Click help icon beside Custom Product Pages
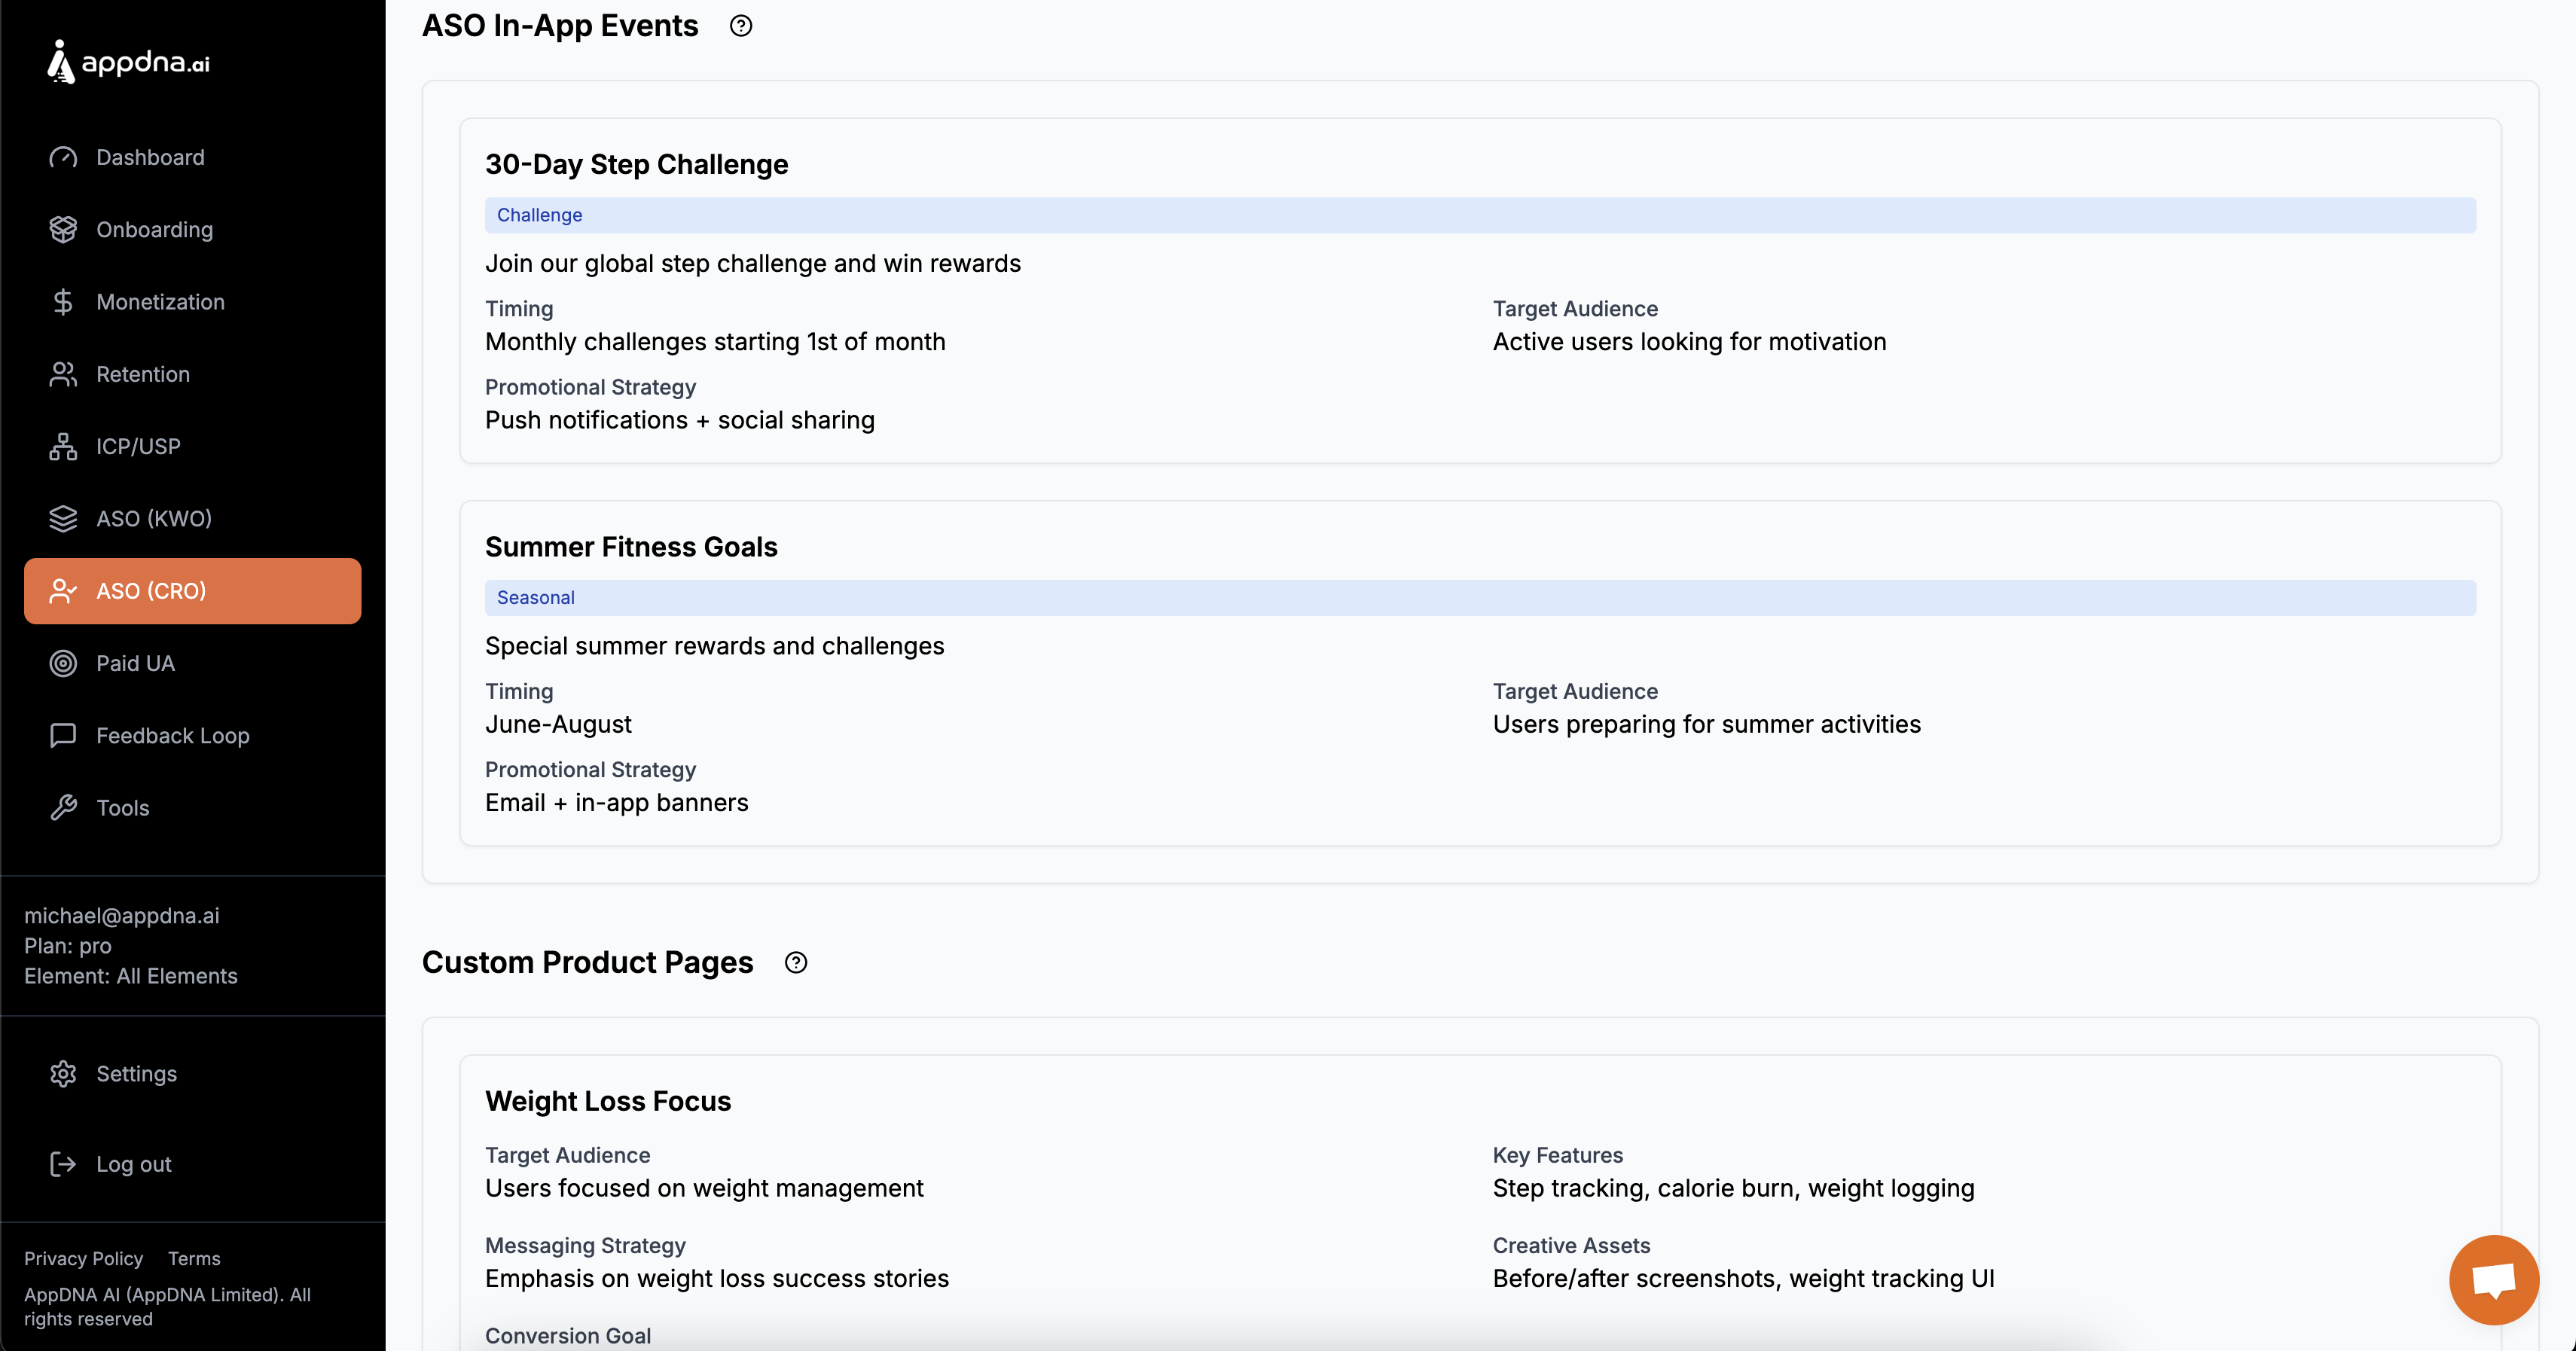2576x1351 pixels. 796,962
